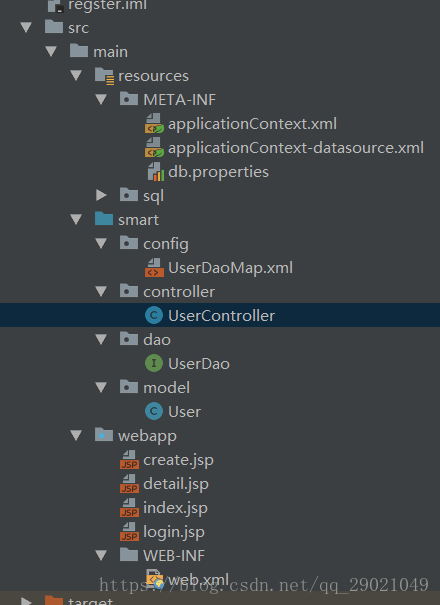
Task: Collapse the webapp folder arrow
Action: point(76,435)
